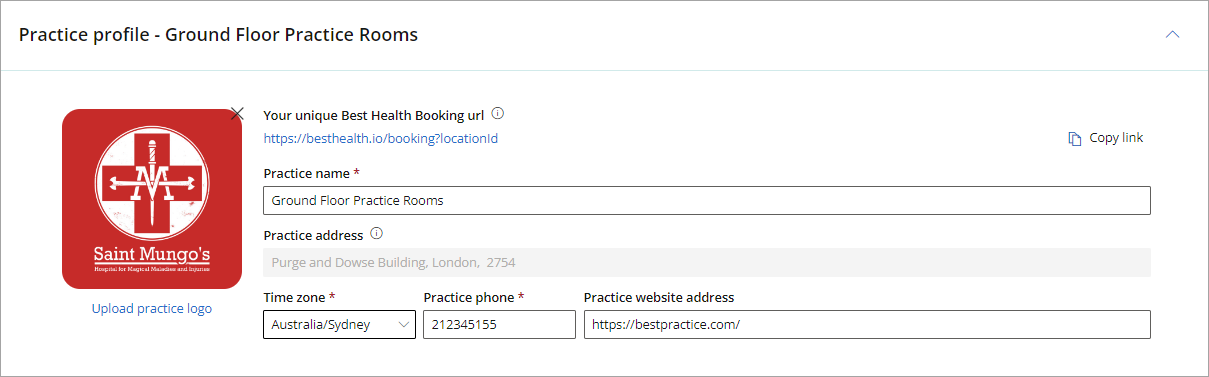Remove the practice logo with the X icon

click(237, 114)
